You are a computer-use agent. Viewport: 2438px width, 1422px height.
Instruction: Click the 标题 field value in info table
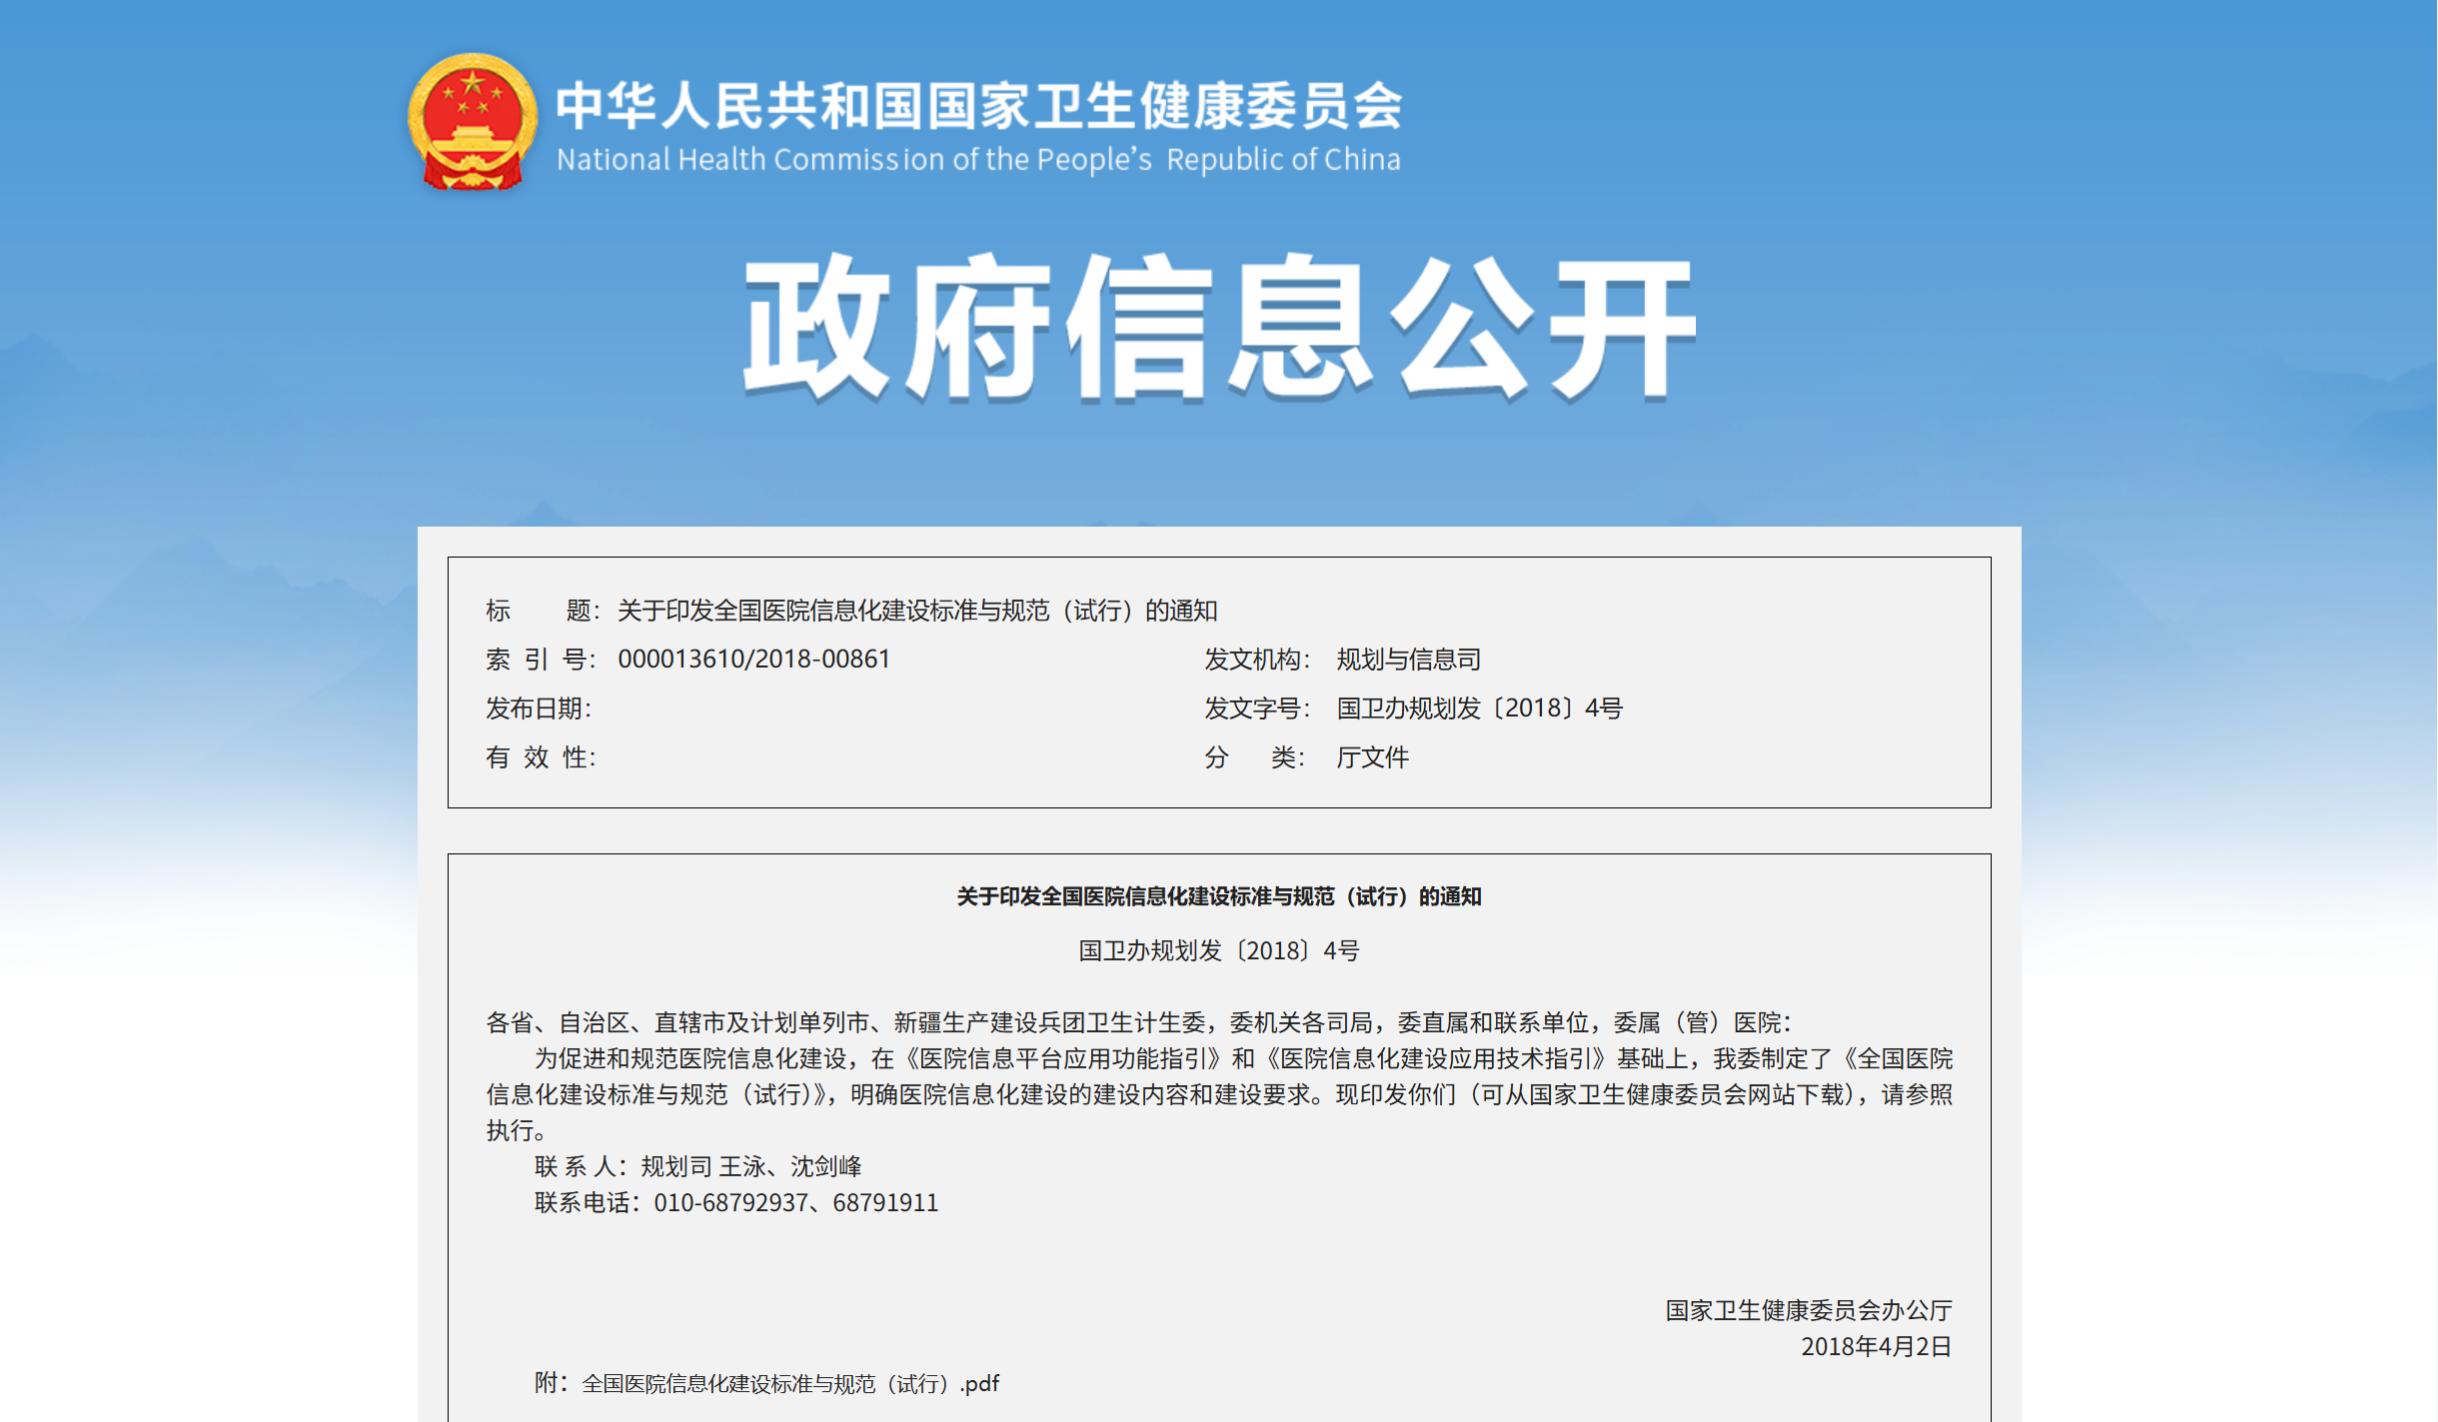coord(917,610)
